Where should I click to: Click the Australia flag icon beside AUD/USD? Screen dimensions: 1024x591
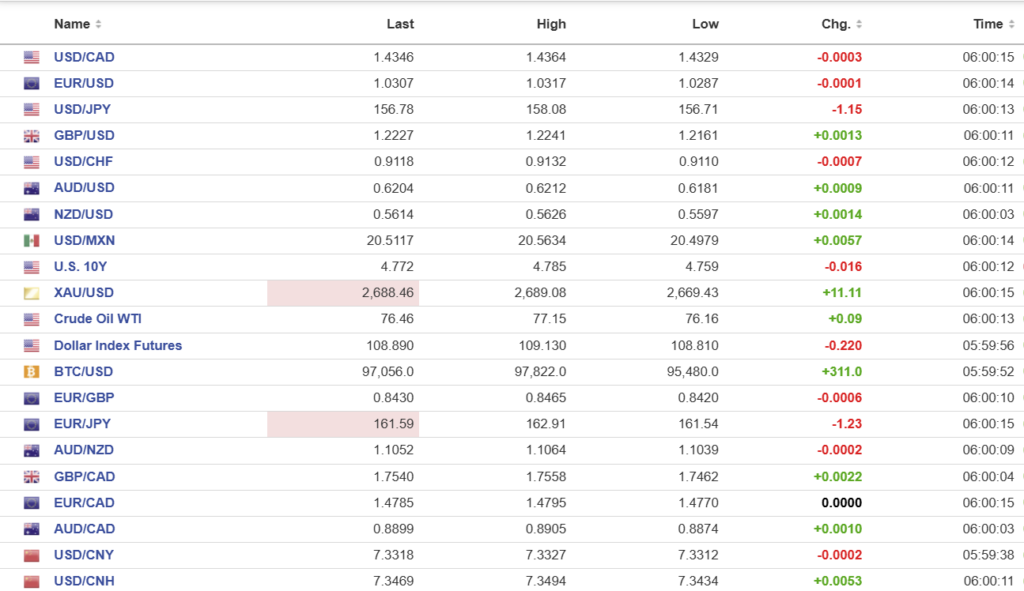(x=32, y=188)
